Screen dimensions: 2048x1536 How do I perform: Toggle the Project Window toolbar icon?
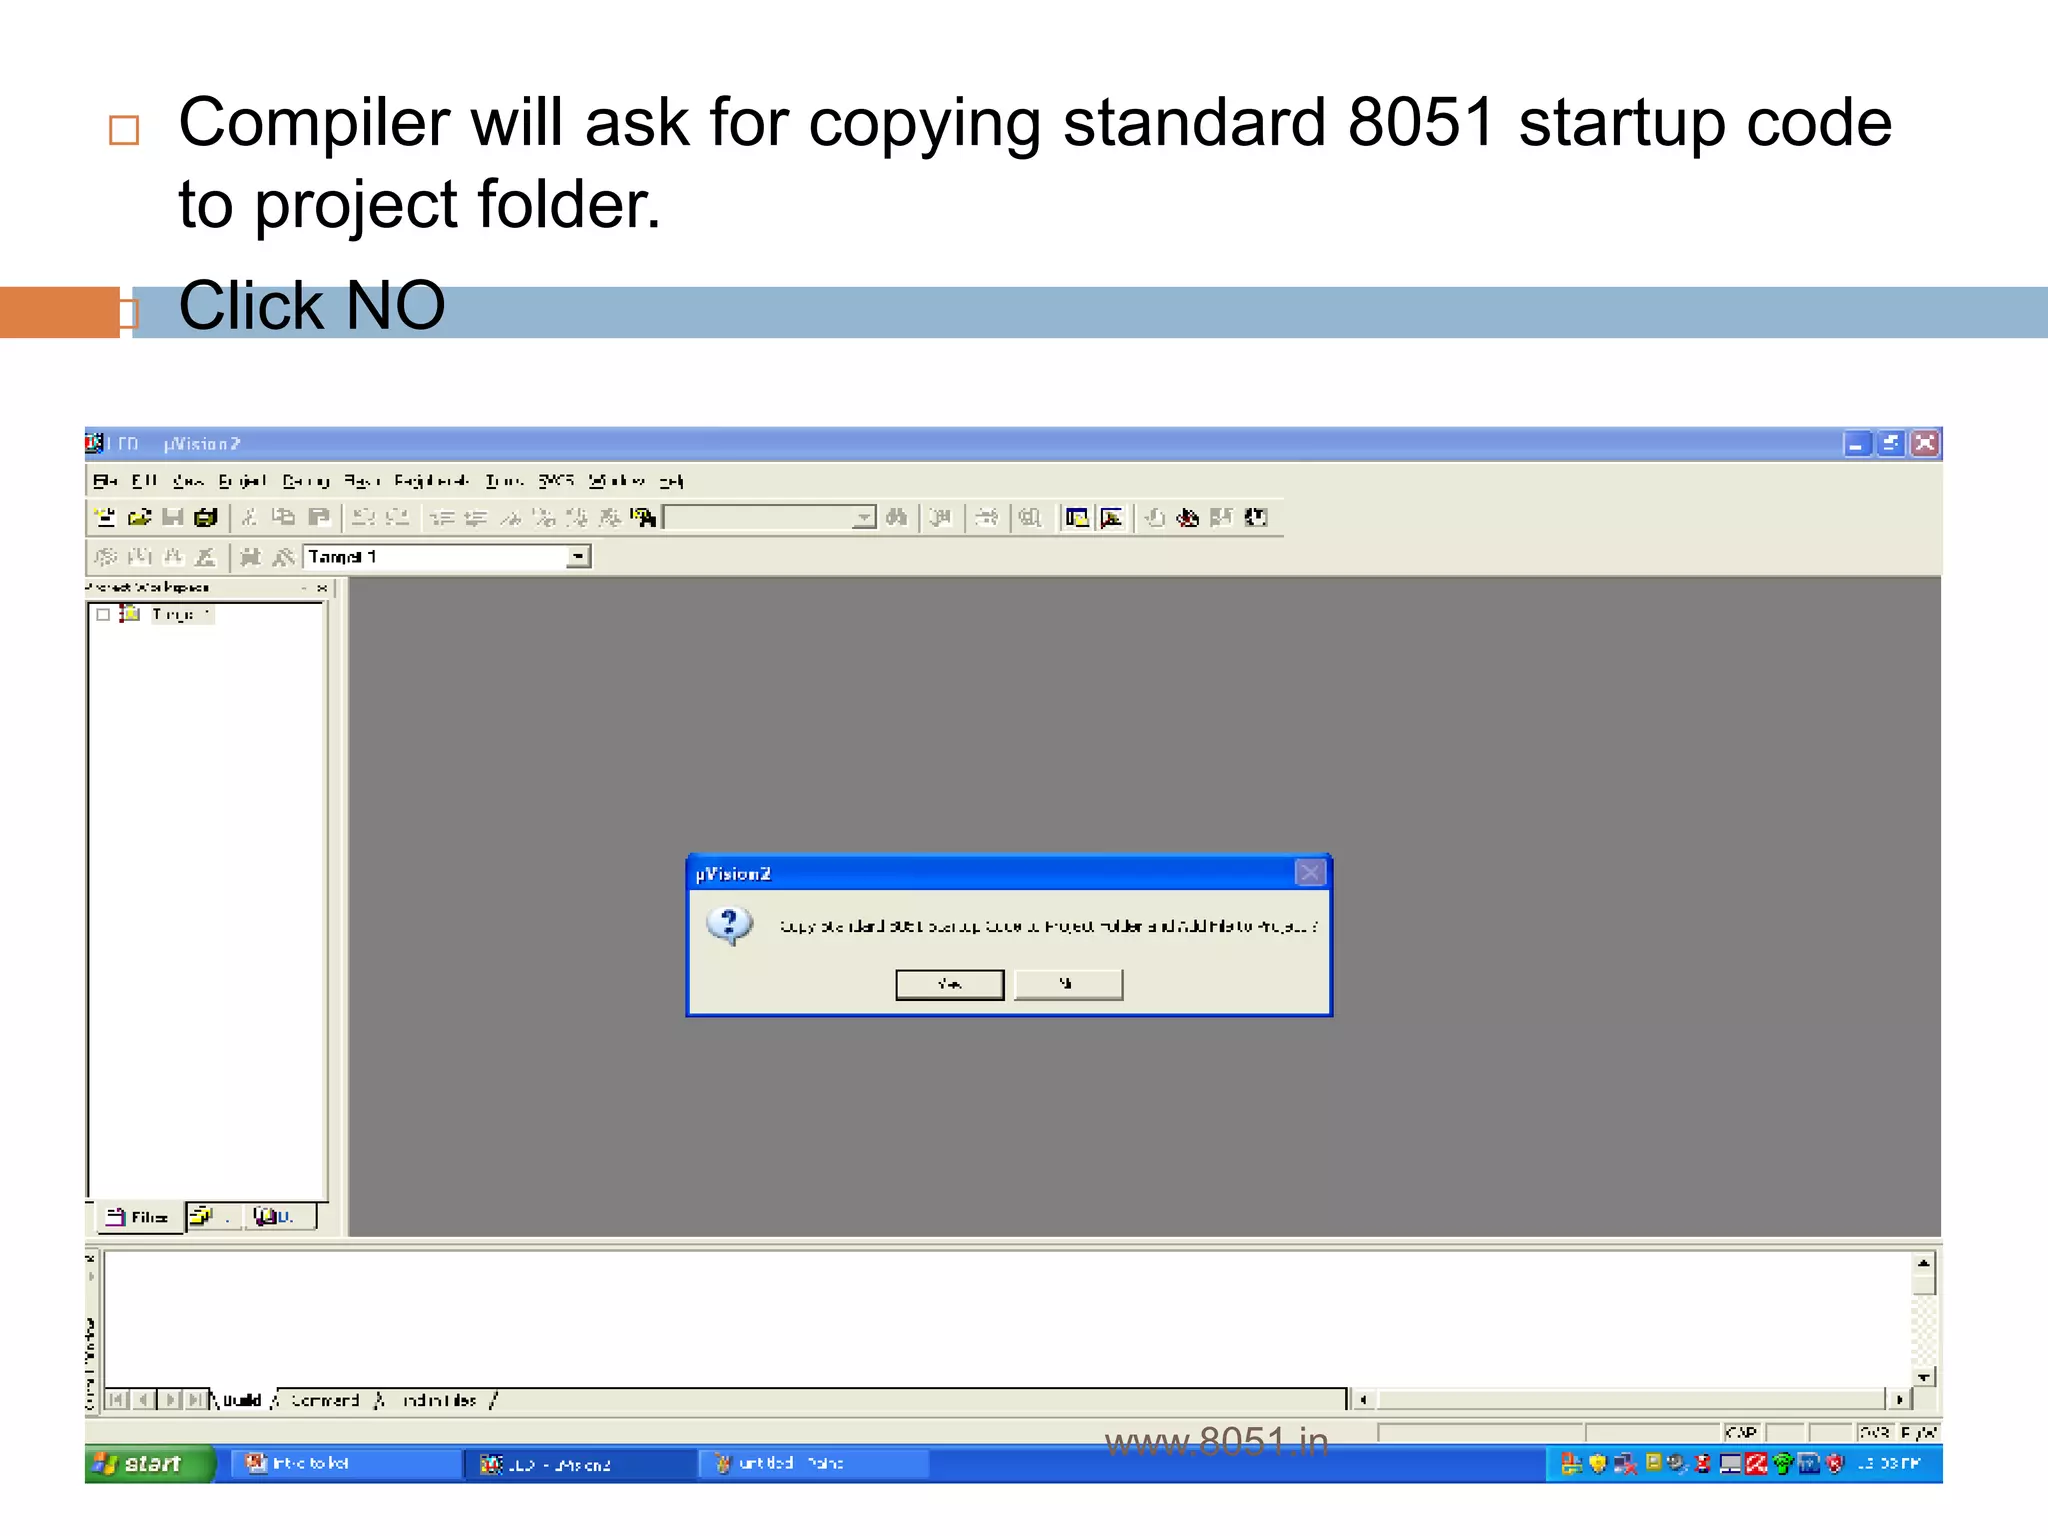pos(1077,517)
